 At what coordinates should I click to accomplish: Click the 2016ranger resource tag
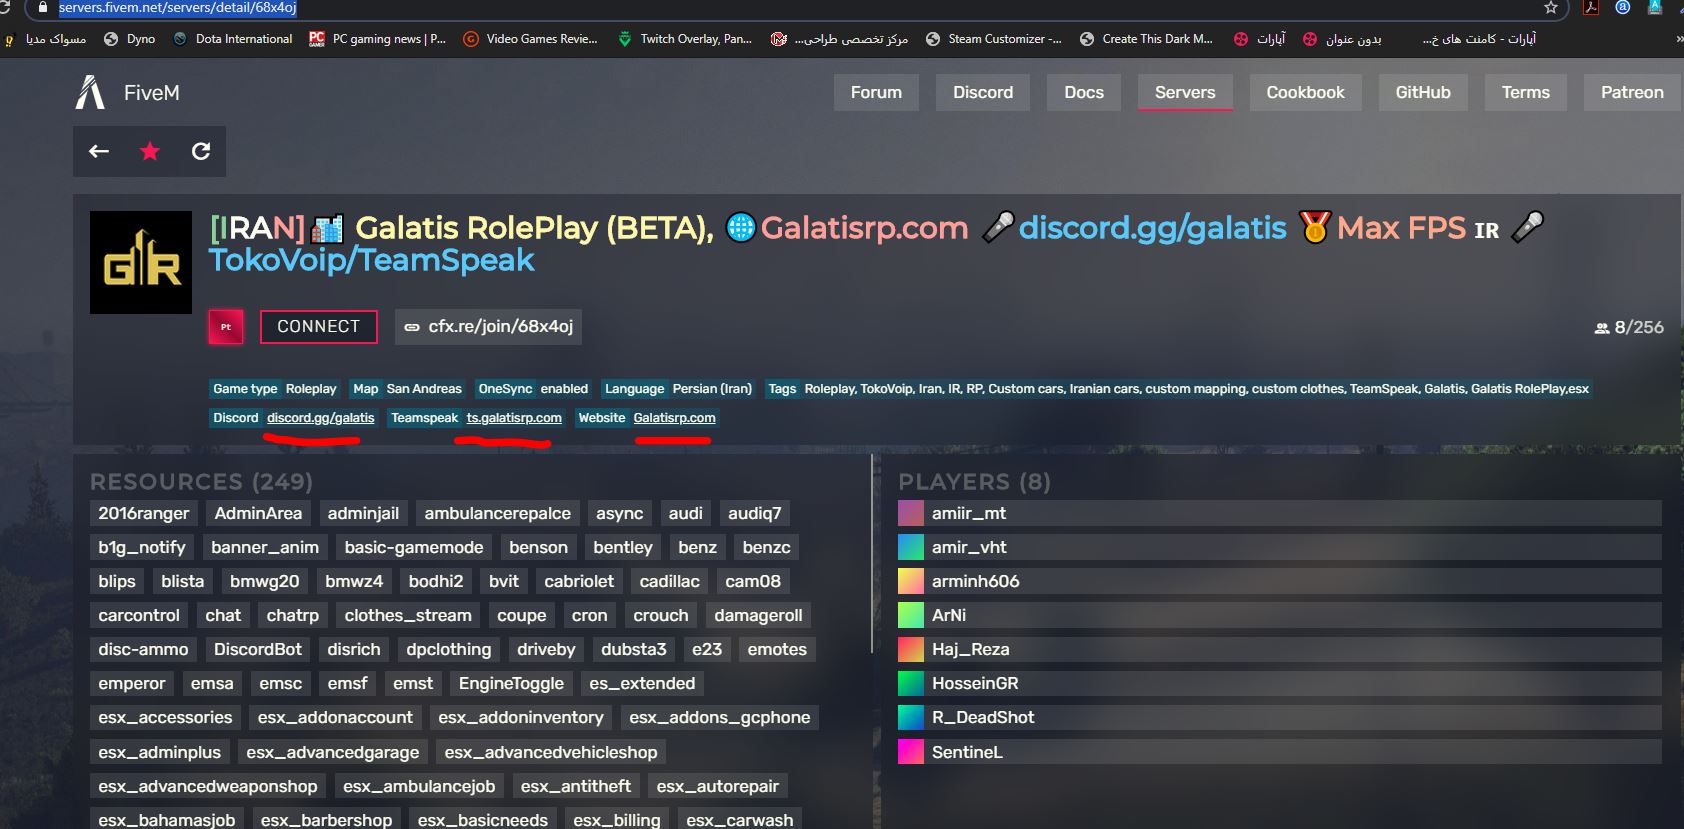pyautogui.click(x=143, y=513)
